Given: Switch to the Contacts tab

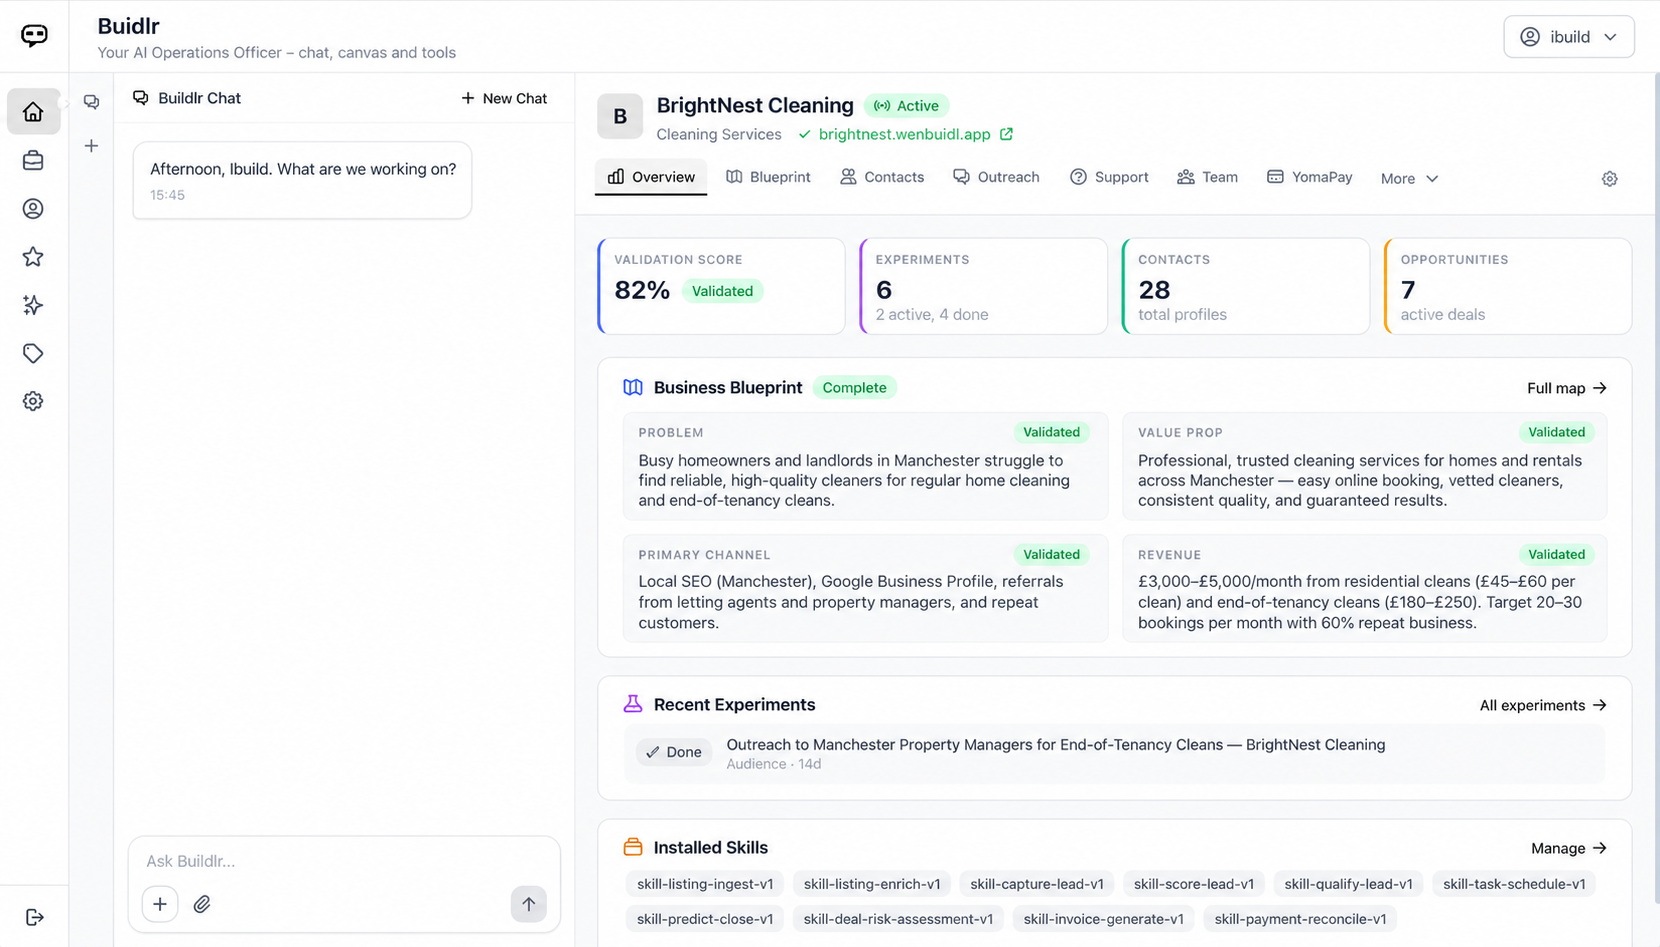Looking at the screenshot, I should (882, 177).
